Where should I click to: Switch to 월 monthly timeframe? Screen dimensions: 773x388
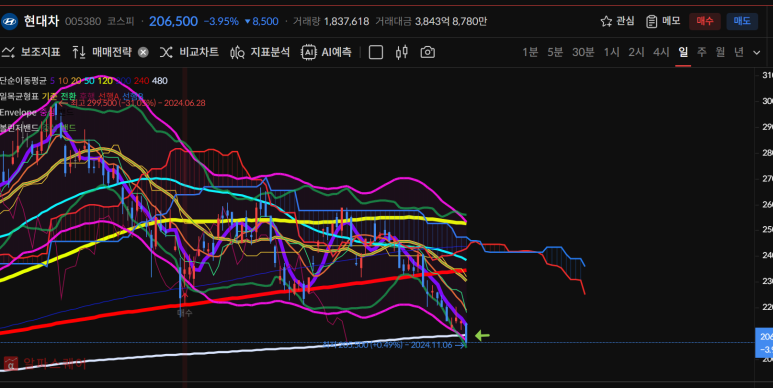click(720, 52)
